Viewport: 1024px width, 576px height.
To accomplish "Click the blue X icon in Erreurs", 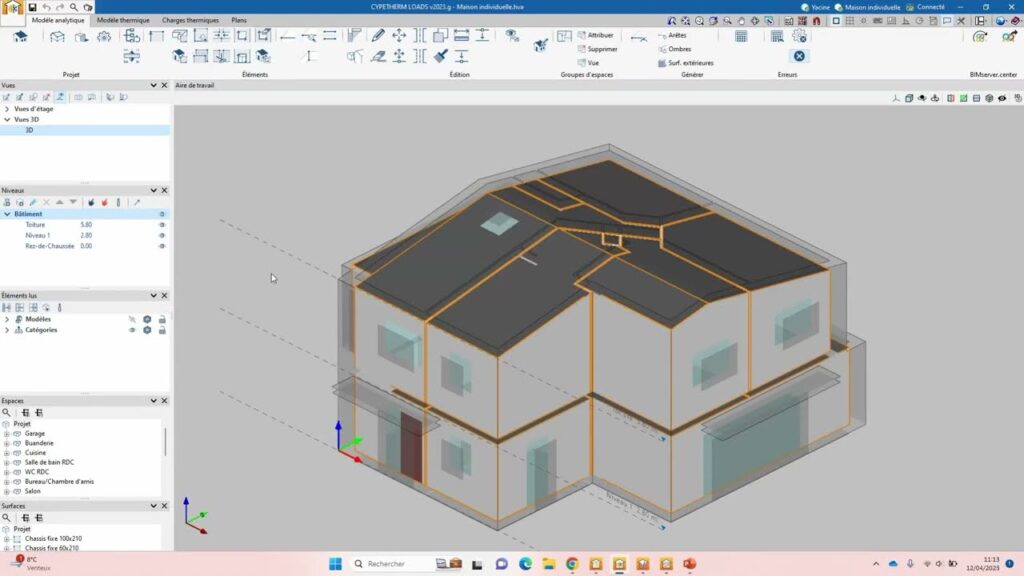I will tap(799, 56).
